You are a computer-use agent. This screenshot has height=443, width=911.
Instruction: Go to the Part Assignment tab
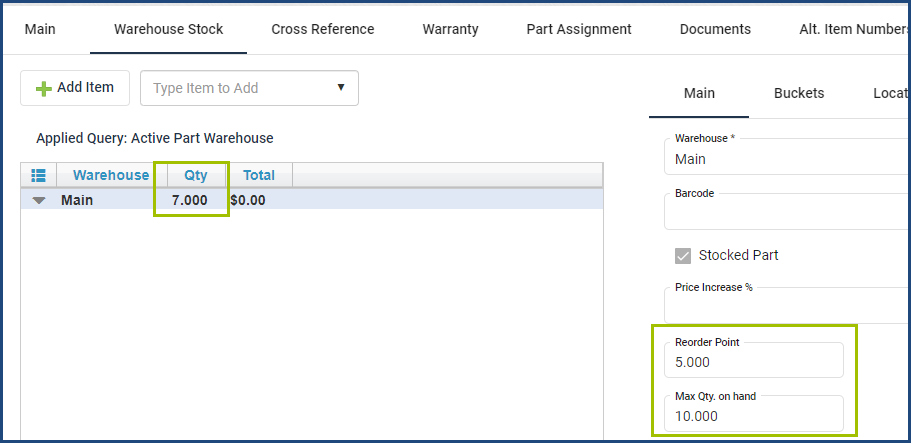point(579,29)
